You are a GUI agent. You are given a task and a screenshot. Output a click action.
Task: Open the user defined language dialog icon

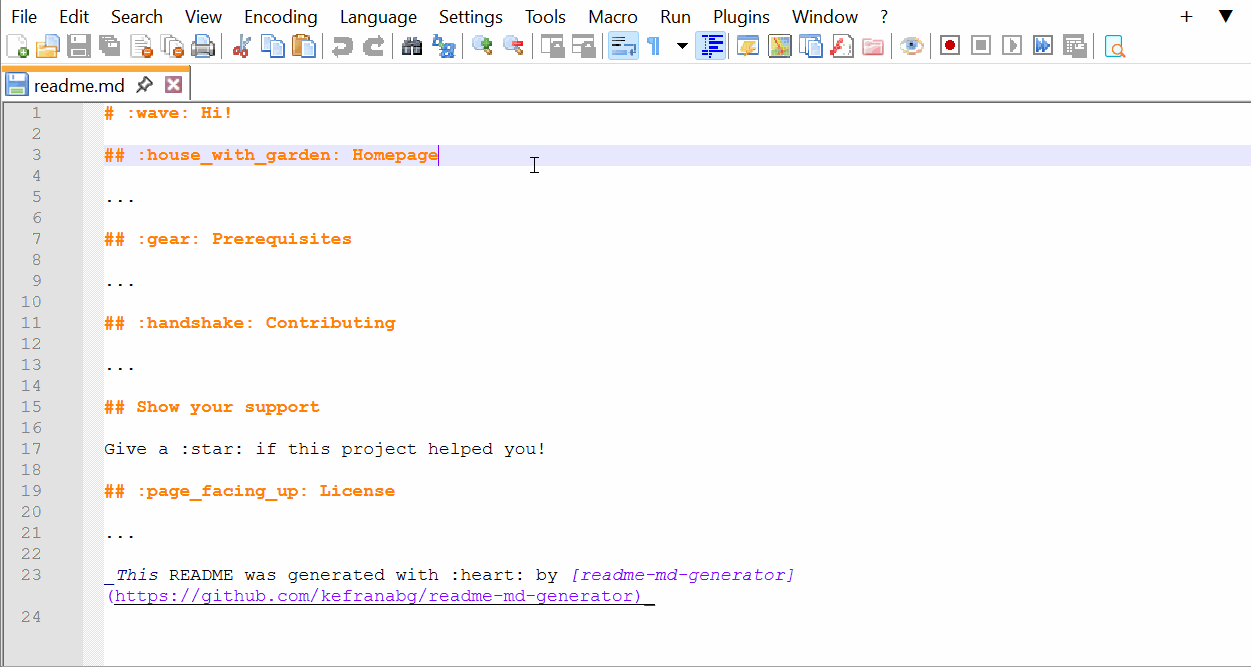point(748,45)
